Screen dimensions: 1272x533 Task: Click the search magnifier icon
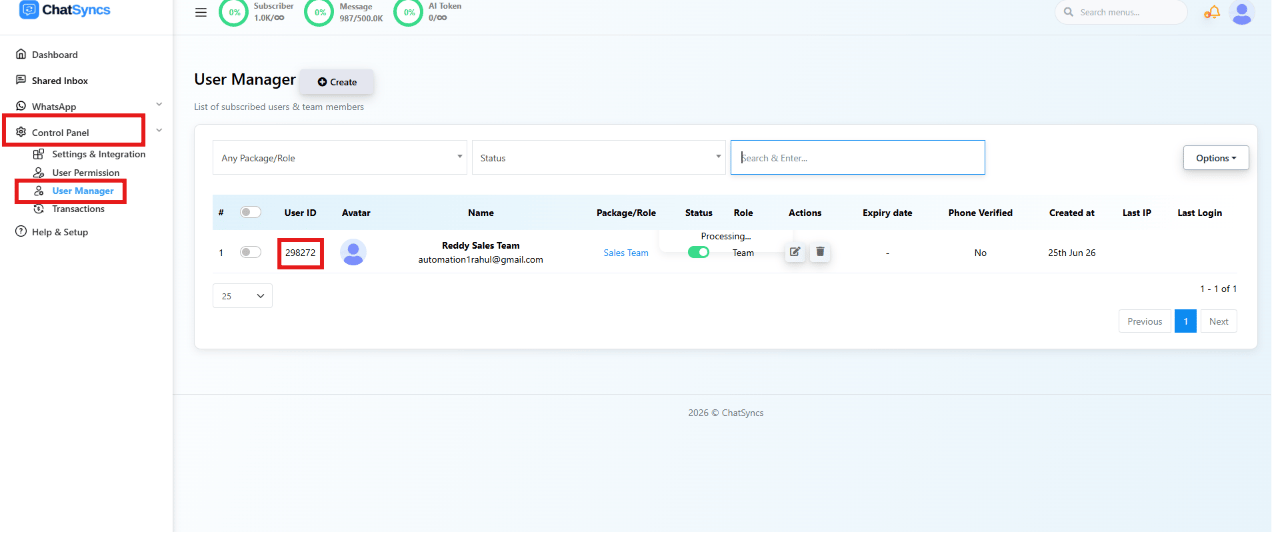click(1069, 13)
